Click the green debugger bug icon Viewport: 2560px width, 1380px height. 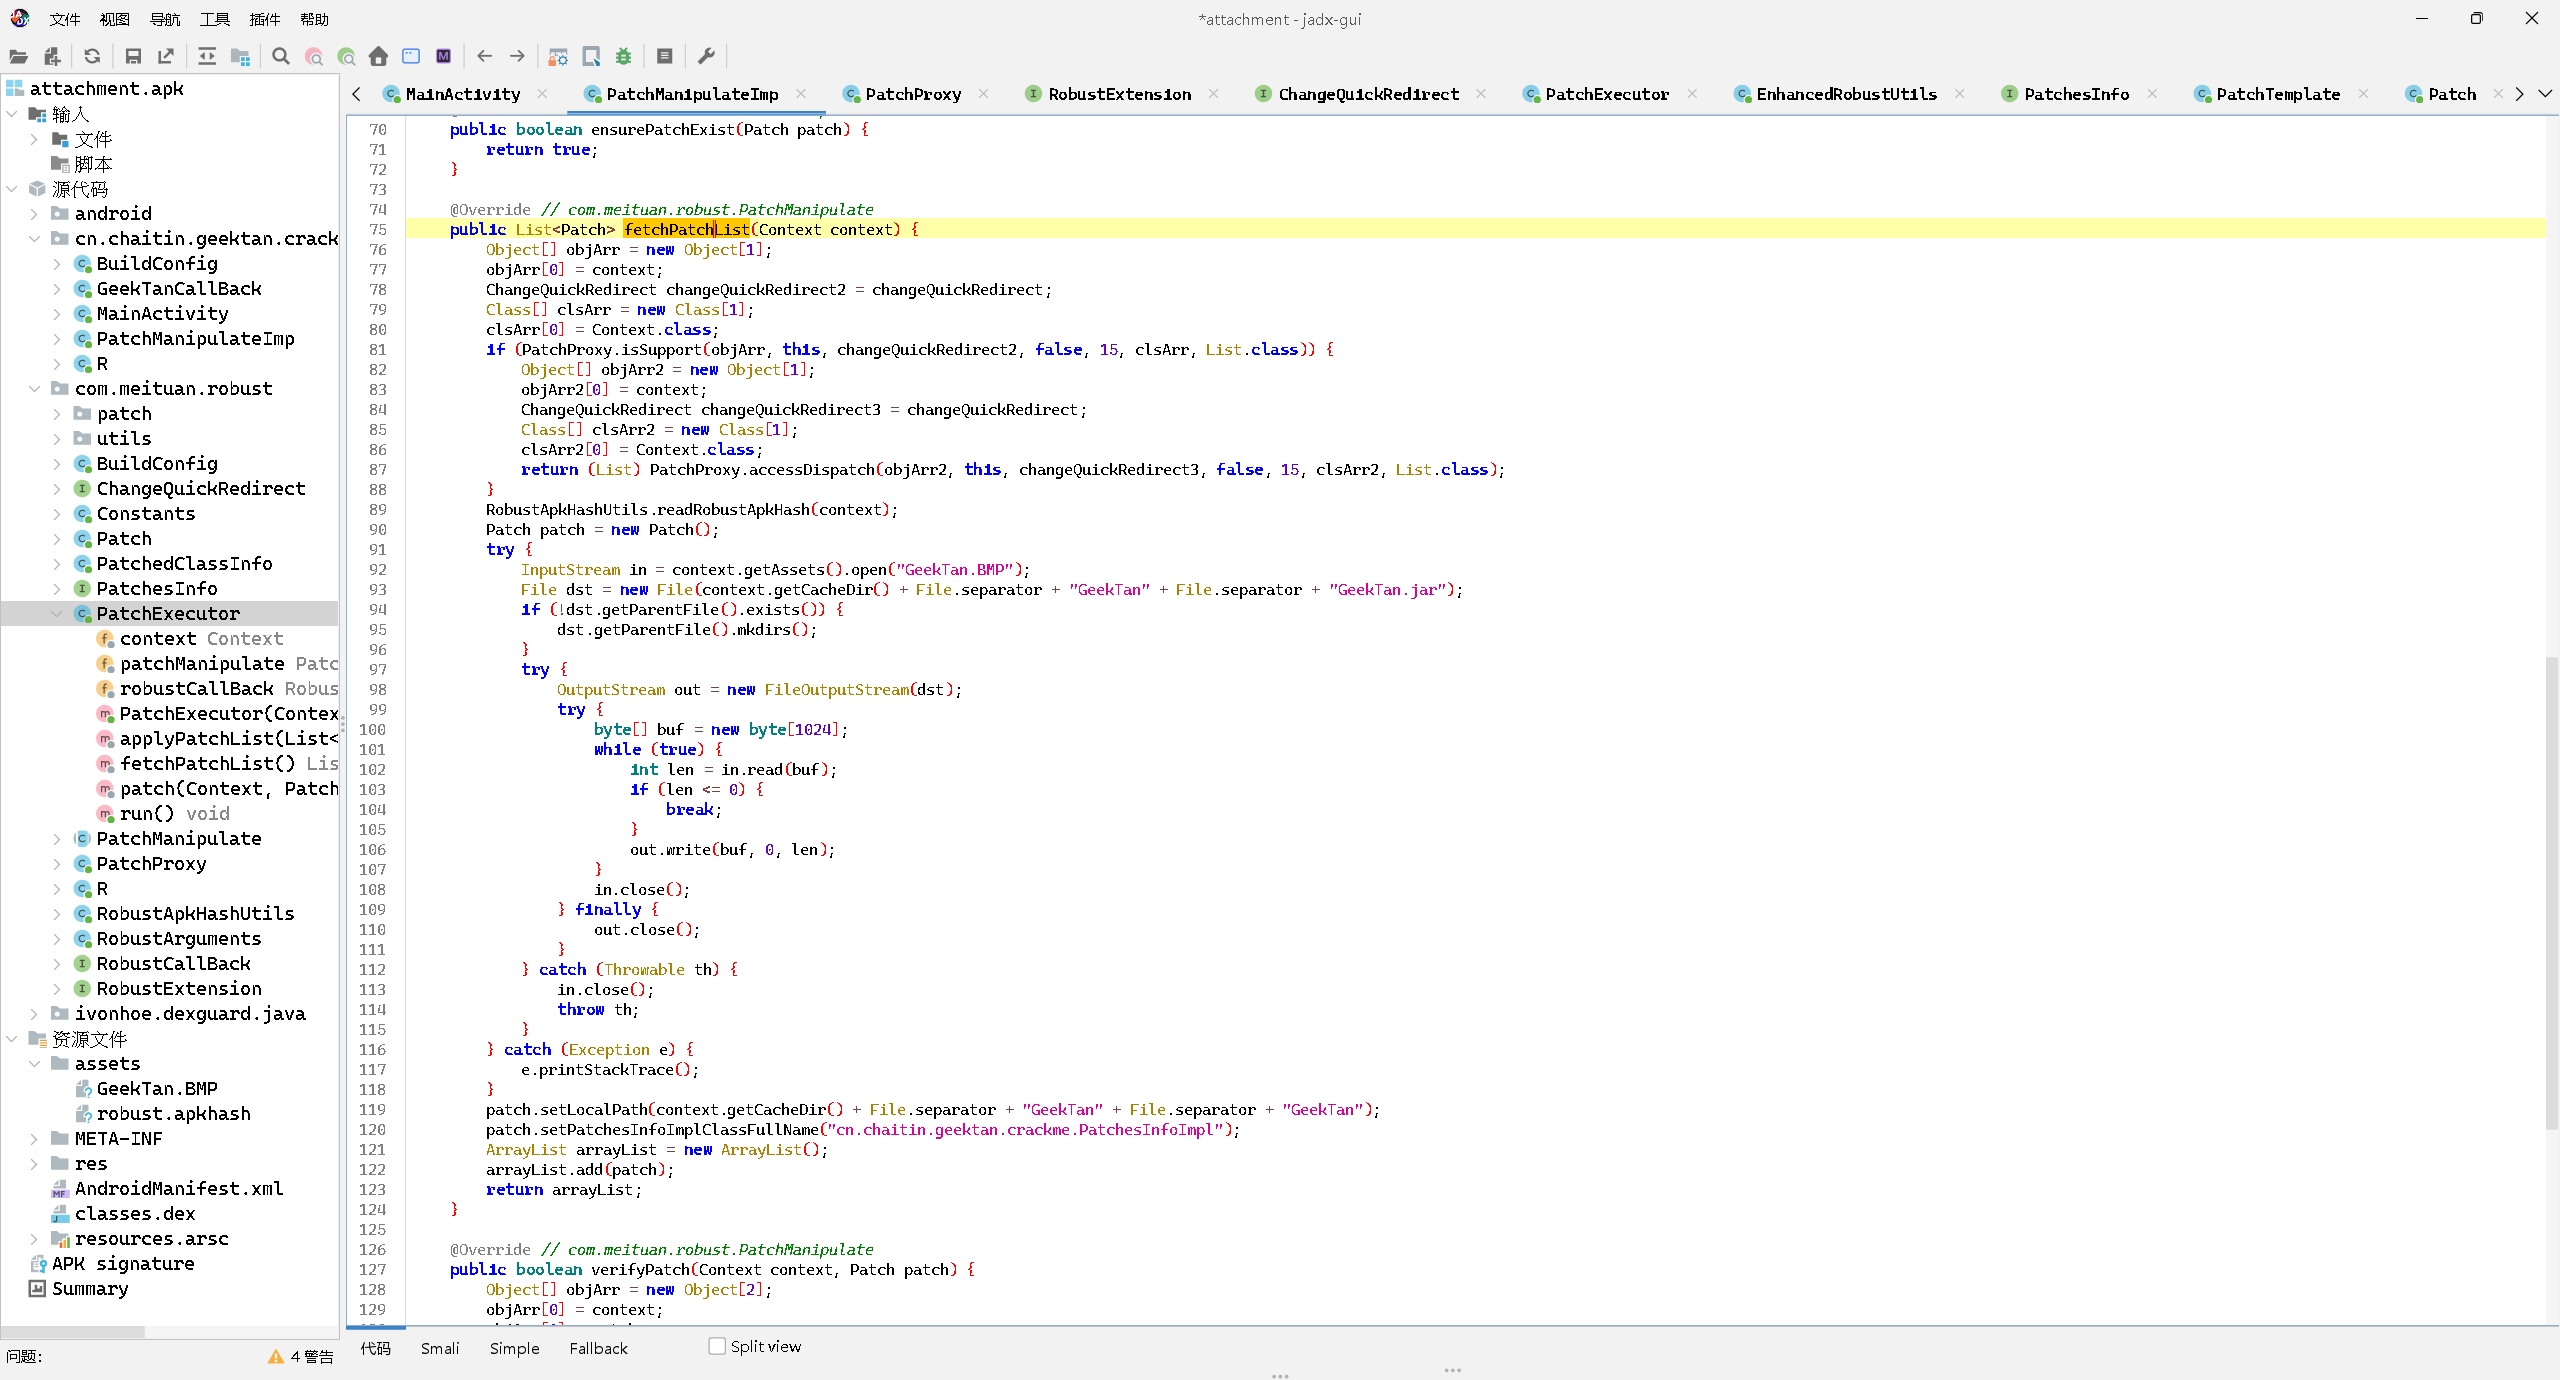[624, 57]
